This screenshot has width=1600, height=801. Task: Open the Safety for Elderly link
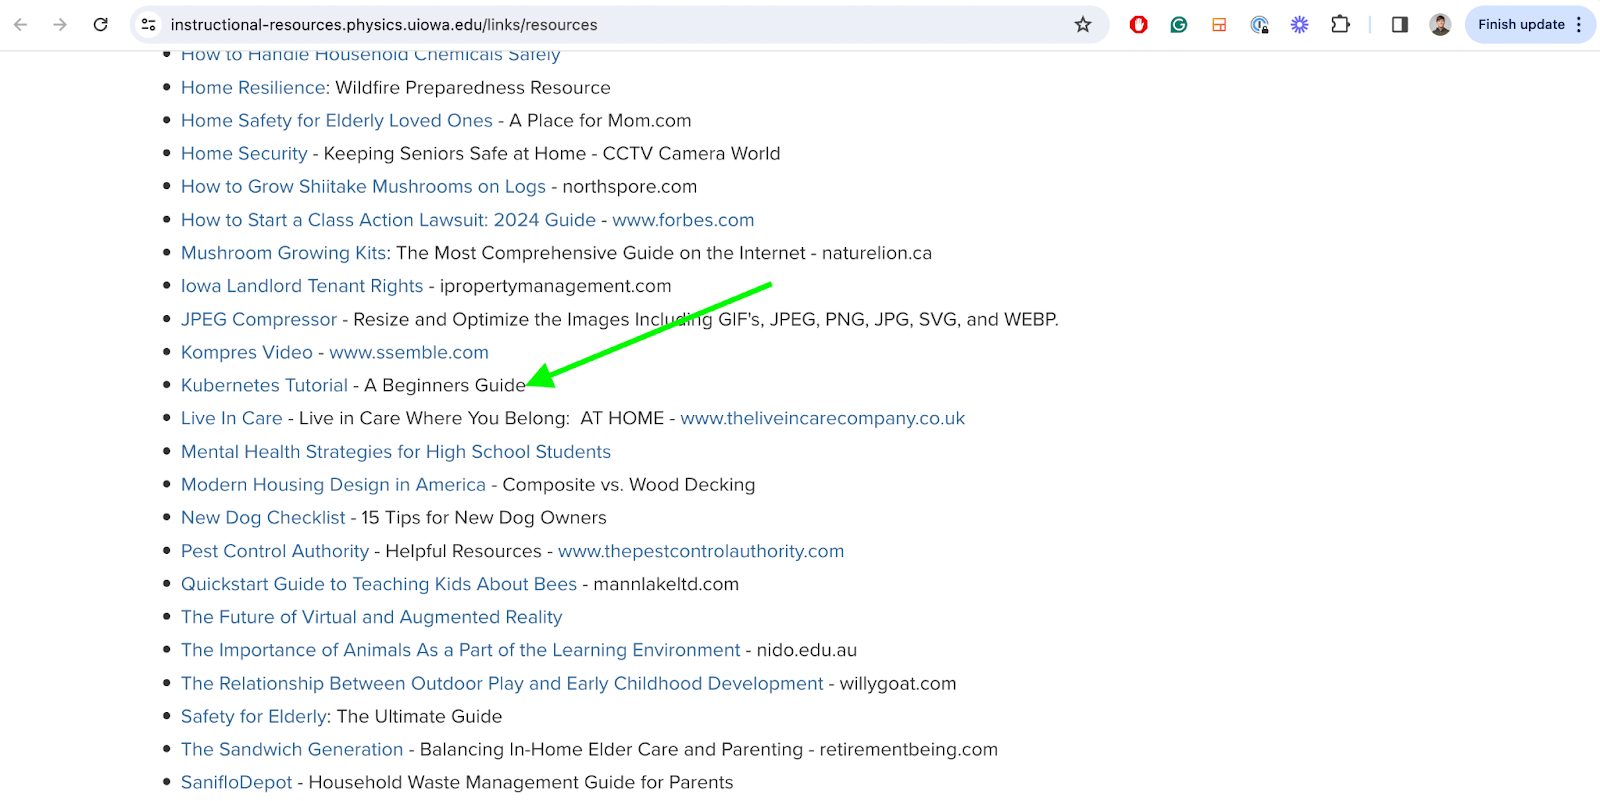(254, 717)
